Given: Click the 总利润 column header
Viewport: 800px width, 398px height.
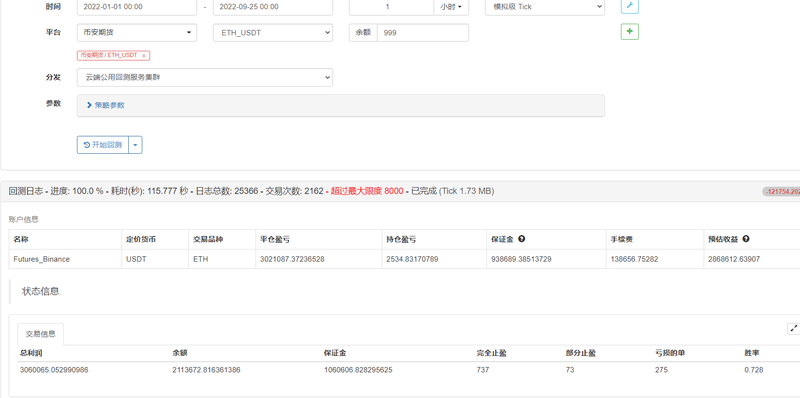Looking at the screenshot, I should (31, 353).
